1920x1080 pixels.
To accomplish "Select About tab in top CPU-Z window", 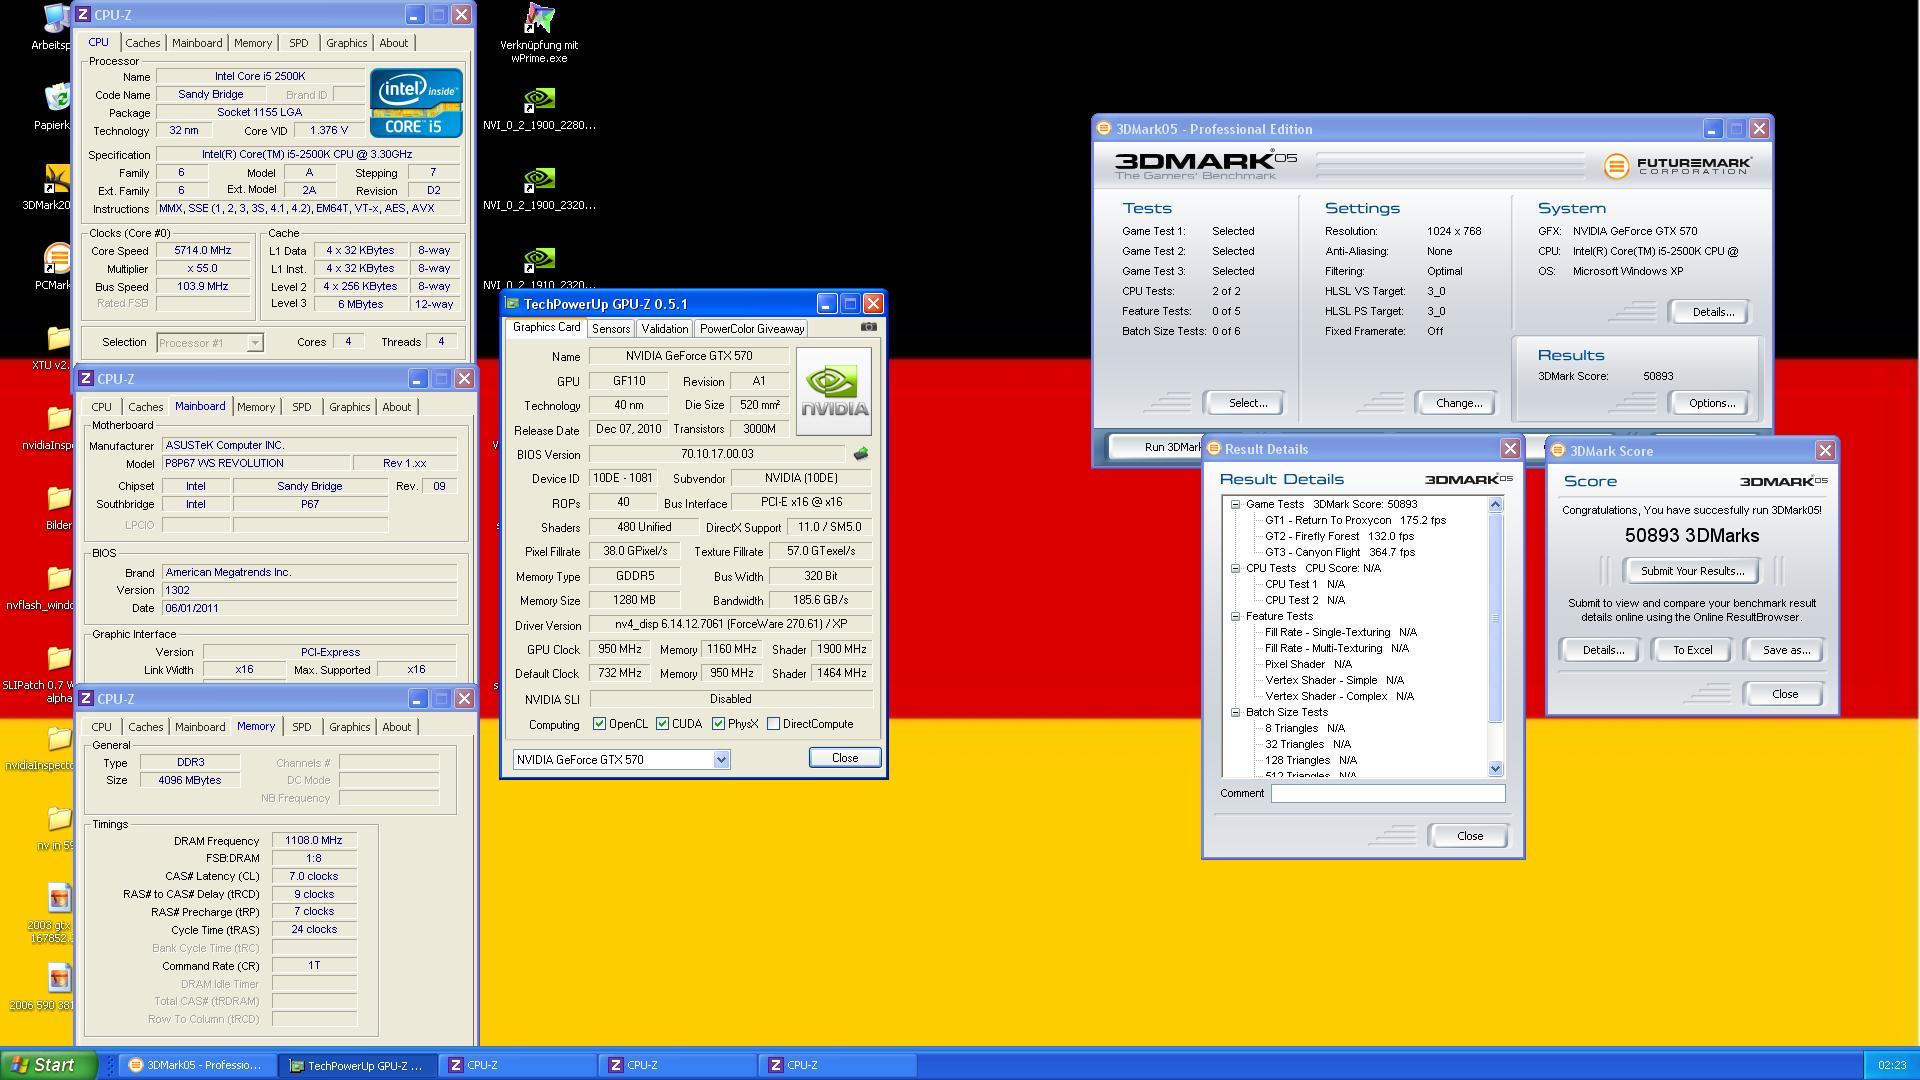I will 393,43.
